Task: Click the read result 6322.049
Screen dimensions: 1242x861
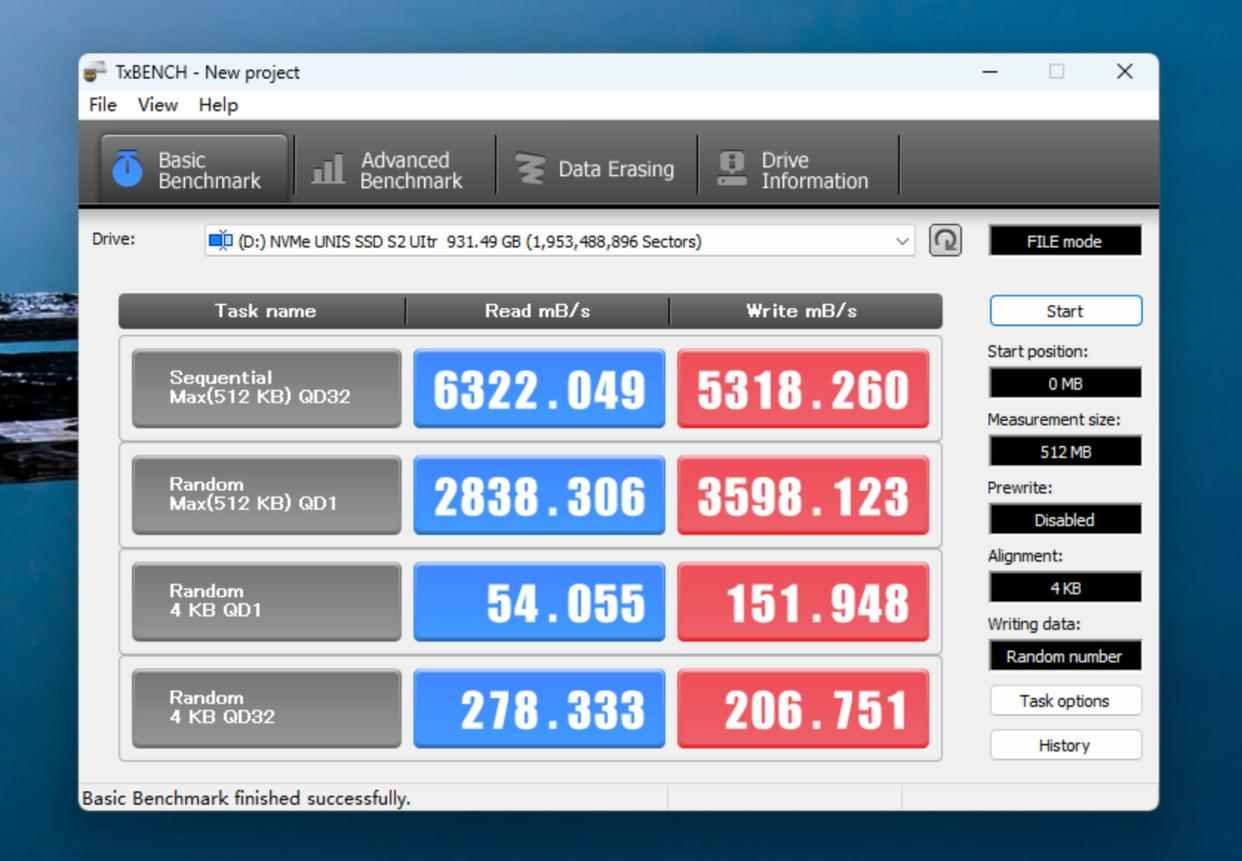Action: 539,388
